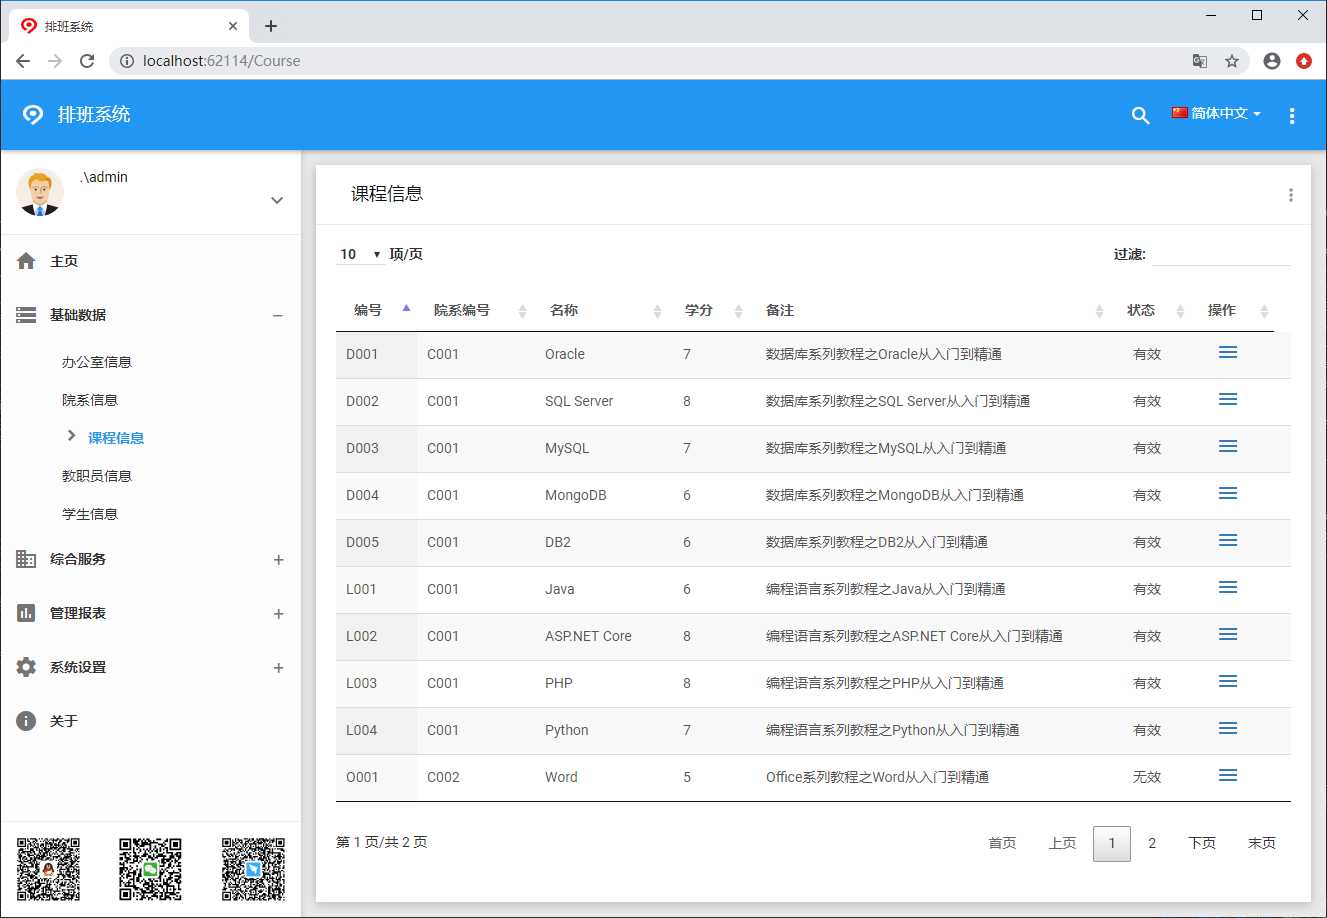Expand the 系统设置 plus toggle
This screenshot has width=1327, height=918.
click(279, 668)
